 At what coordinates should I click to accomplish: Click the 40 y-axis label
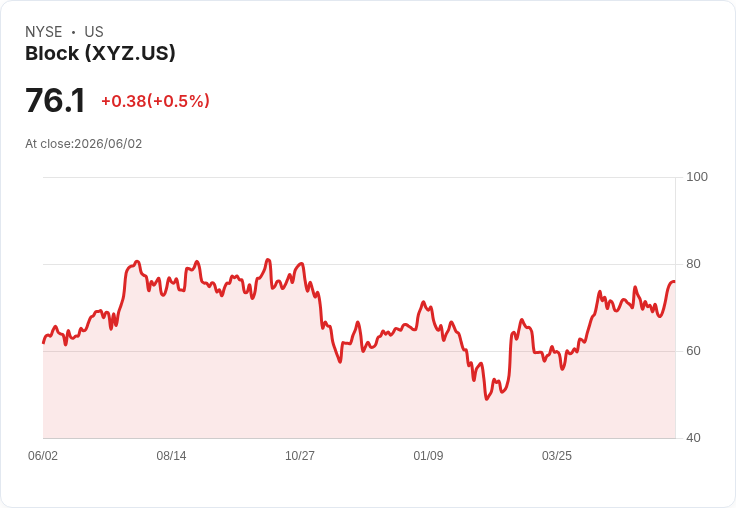693,438
